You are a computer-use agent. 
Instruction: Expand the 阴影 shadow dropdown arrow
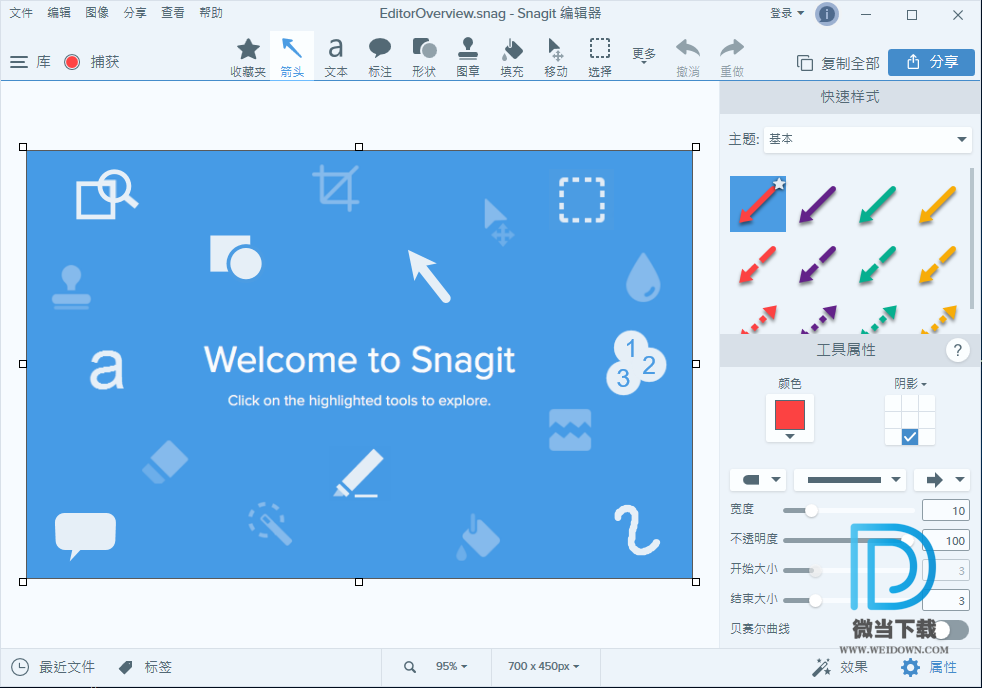coord(924,384)
